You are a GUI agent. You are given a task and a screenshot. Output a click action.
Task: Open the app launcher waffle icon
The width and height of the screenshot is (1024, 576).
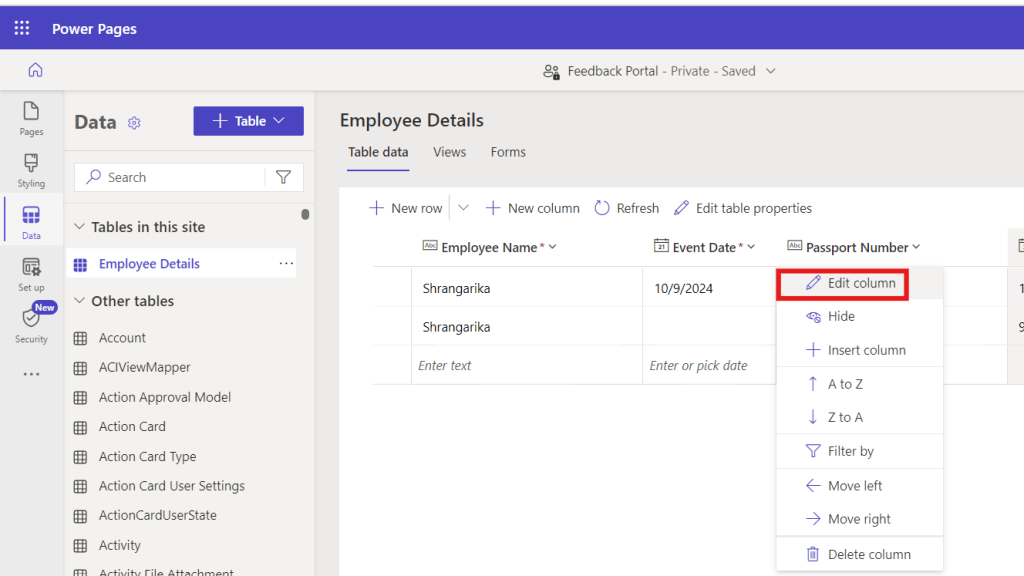point(22,28)
